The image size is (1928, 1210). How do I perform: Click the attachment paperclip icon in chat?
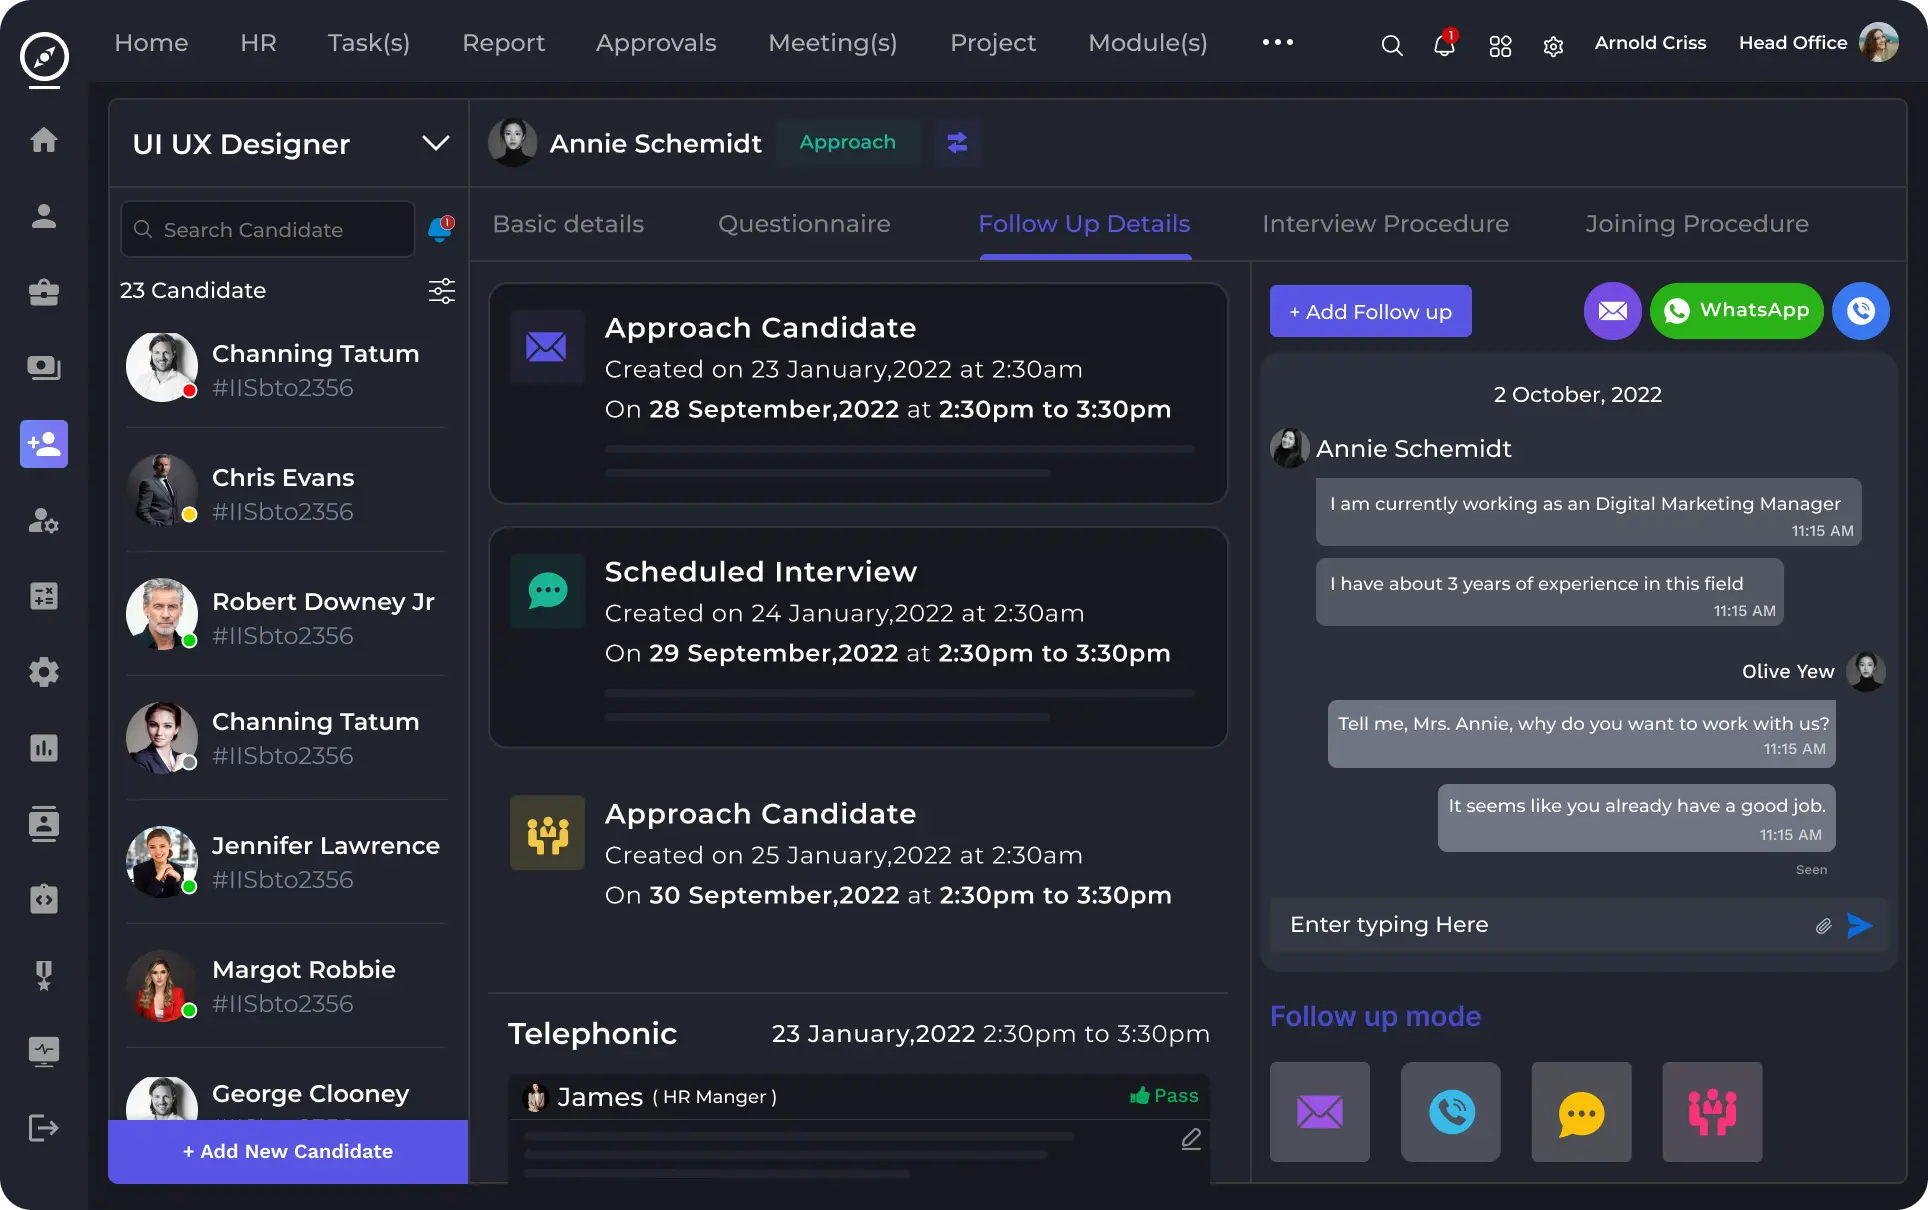[1823, 926]
